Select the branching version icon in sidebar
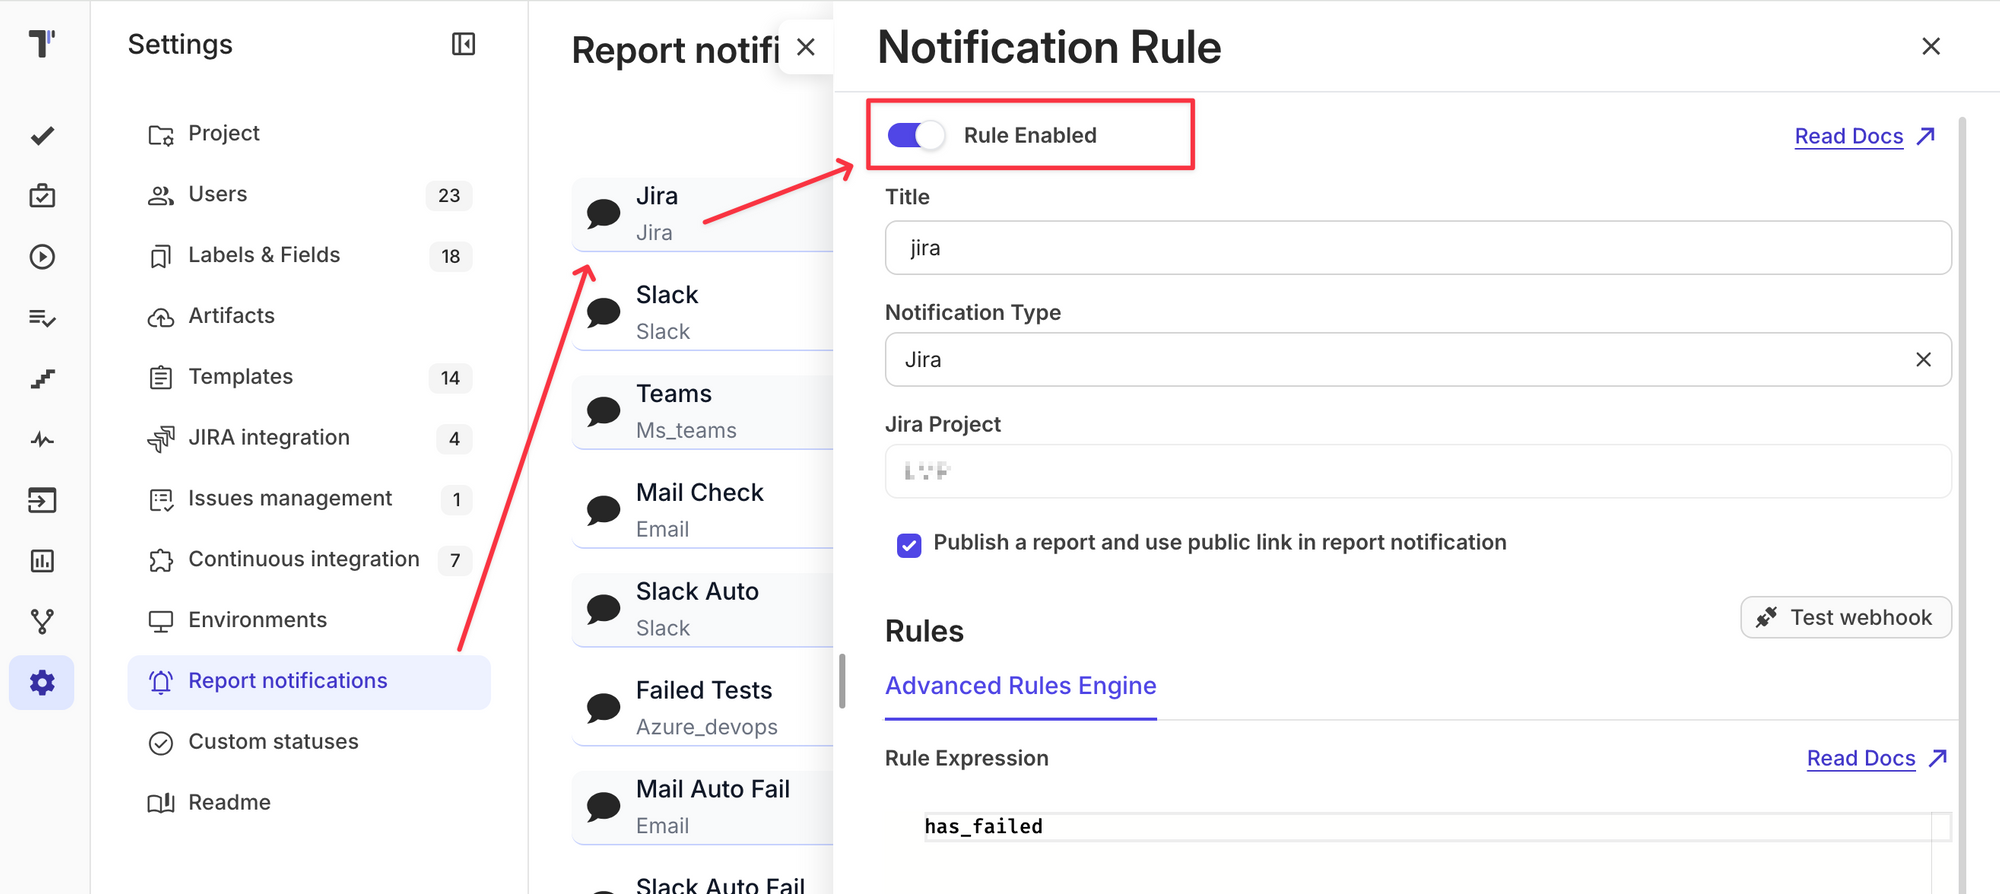This screenshot has height=894, width=2000. click(41, 619)
